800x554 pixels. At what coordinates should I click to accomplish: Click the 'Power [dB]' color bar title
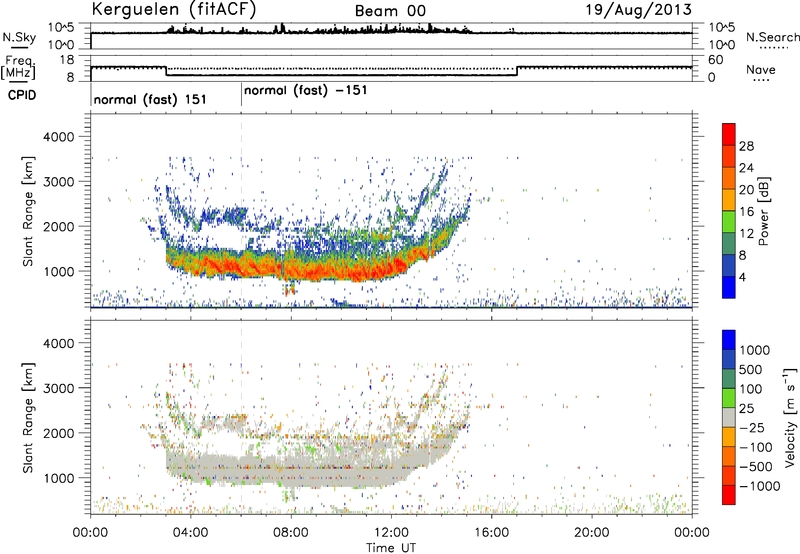pos(763,211)
